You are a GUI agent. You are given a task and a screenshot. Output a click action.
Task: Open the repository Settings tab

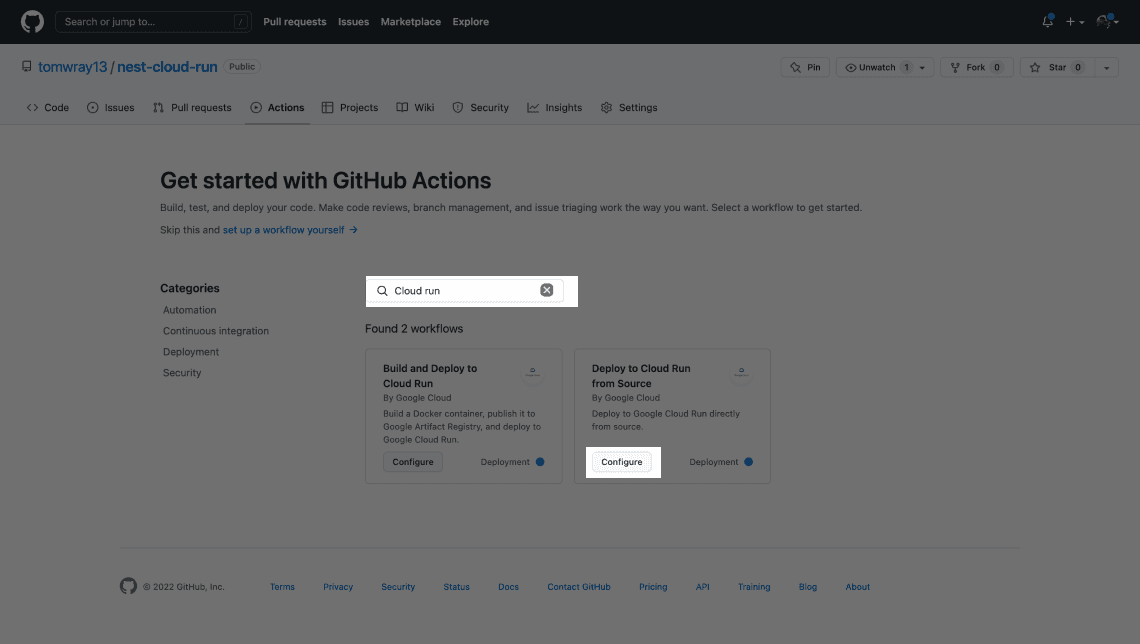pyautogui.click(x=629, y=108)
